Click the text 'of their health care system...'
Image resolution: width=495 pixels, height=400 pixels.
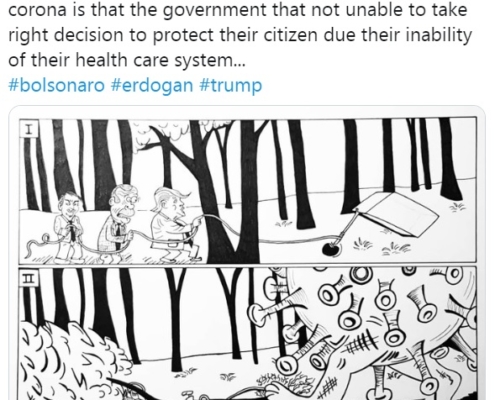127,60
